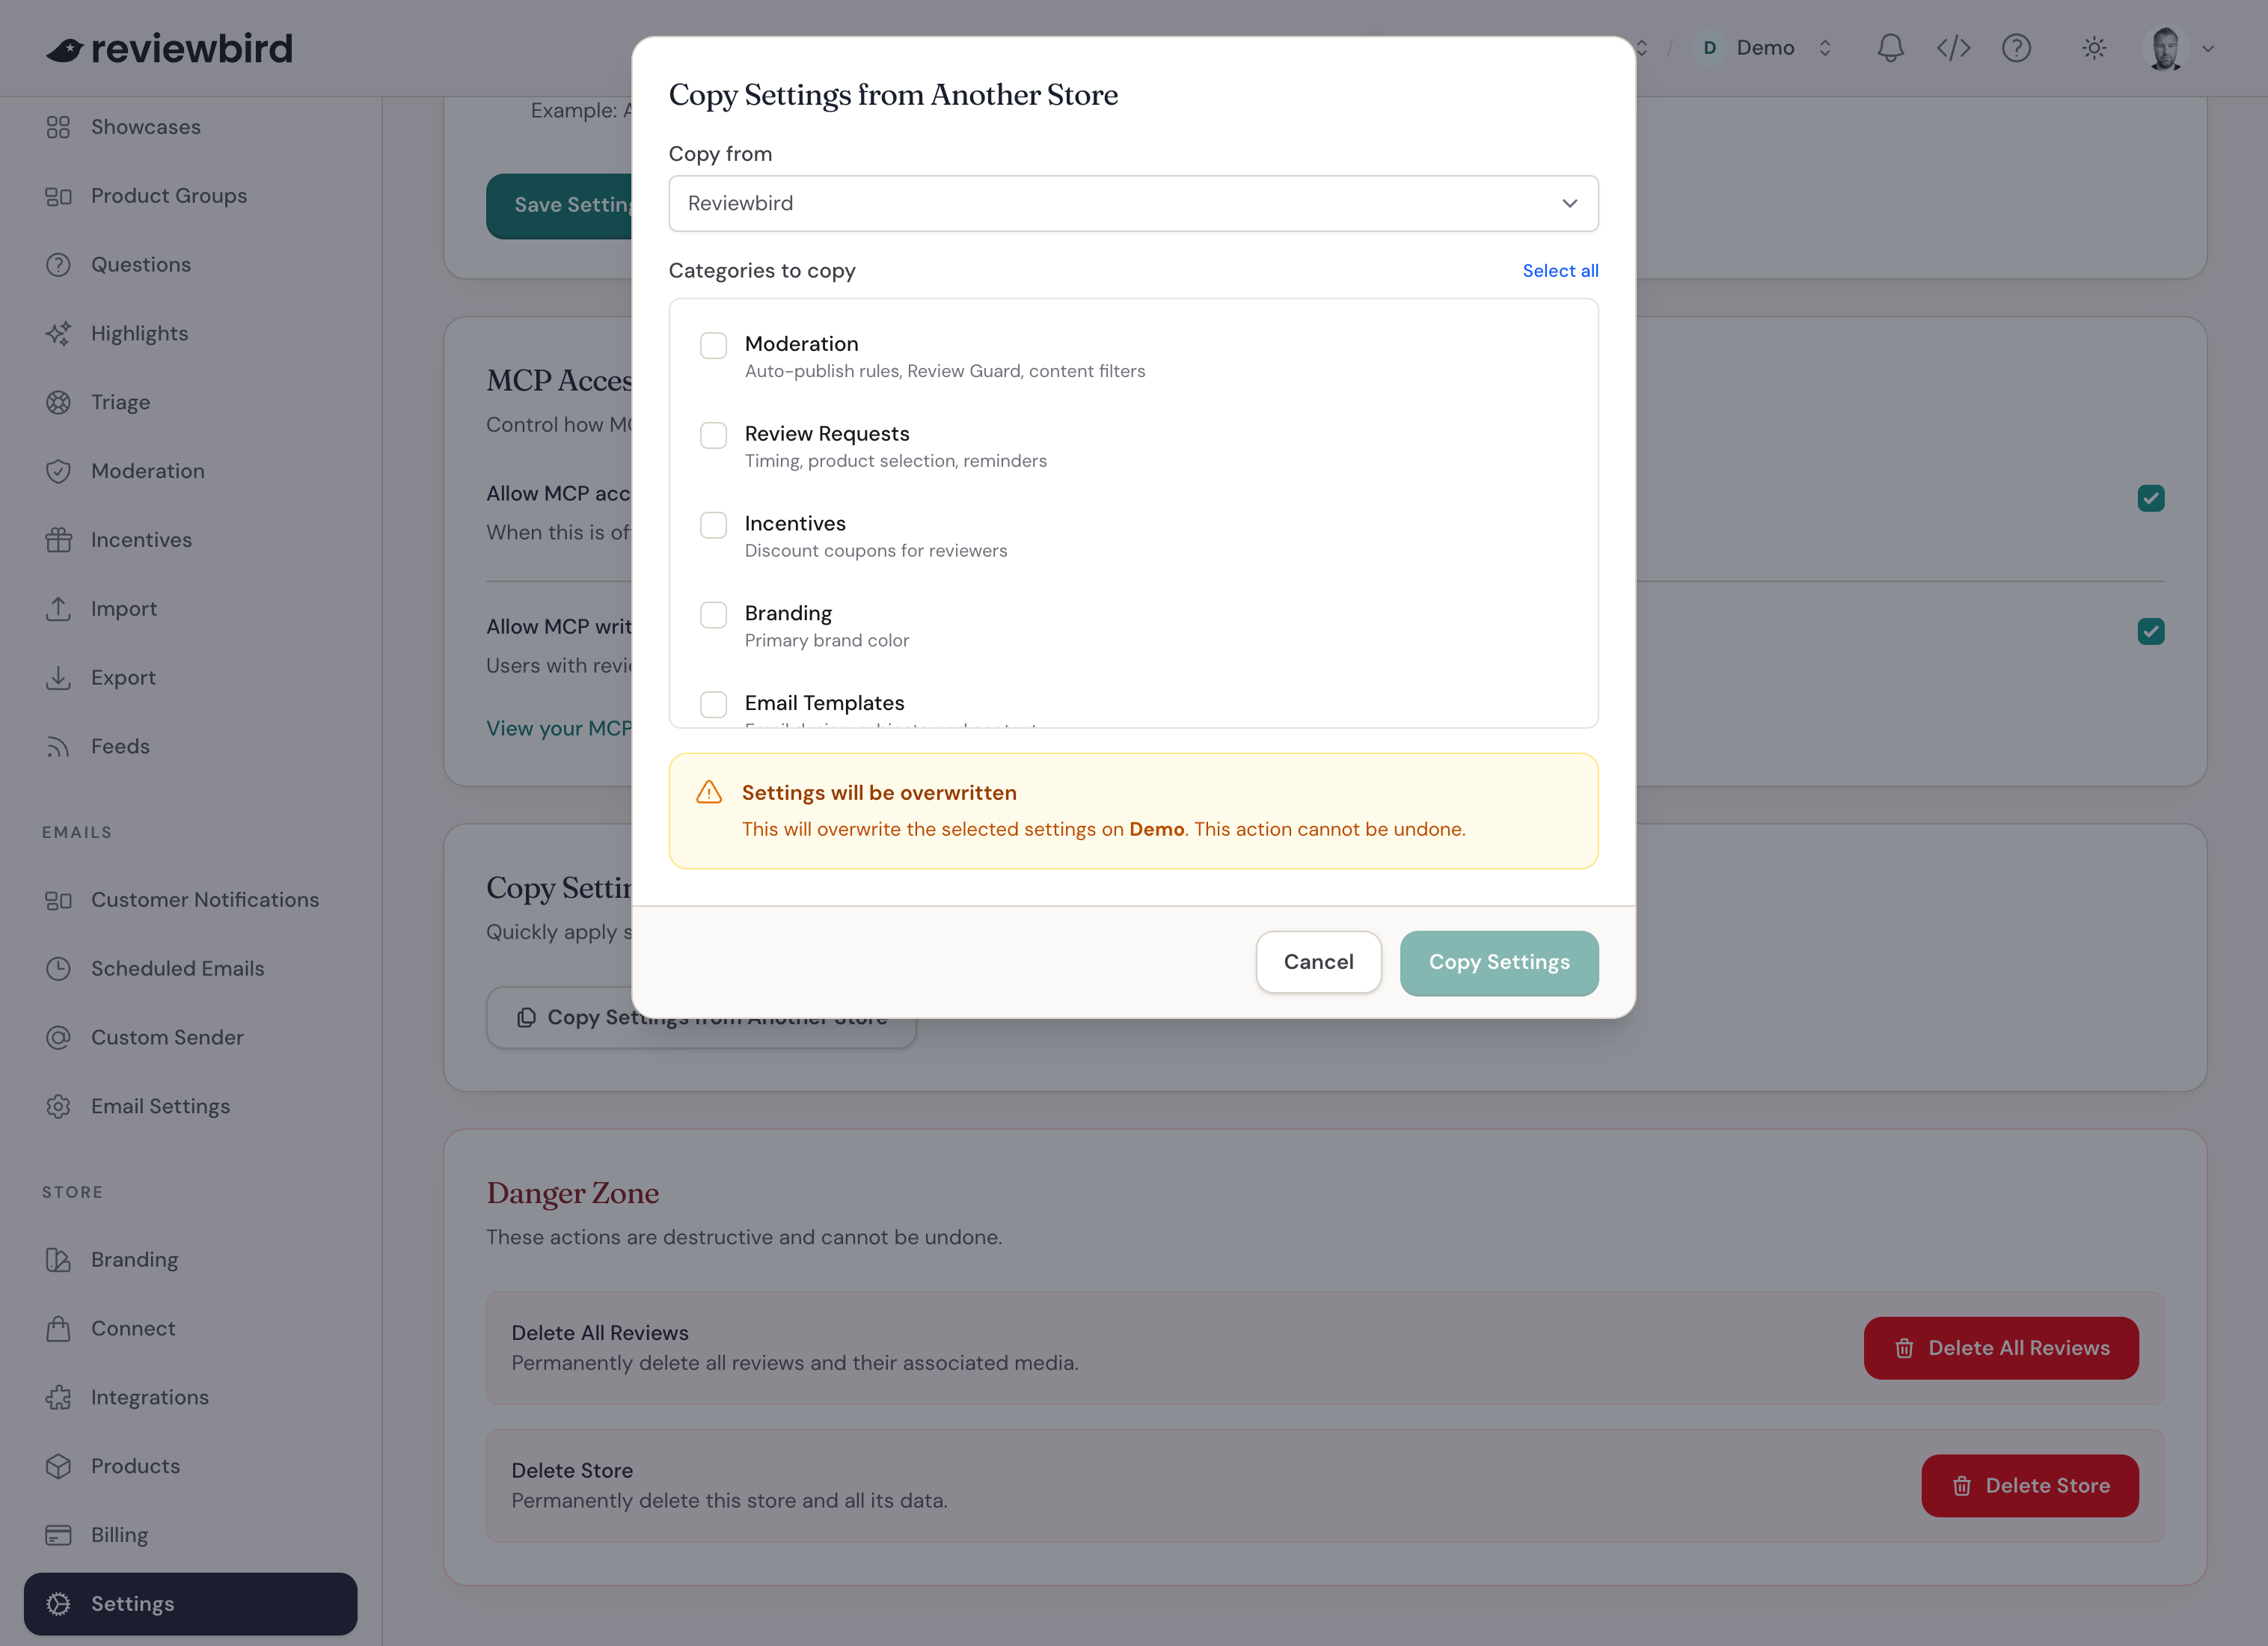Click the reviewbird logo
This screenshot has width=2268, height=1646.
point(169,48)
